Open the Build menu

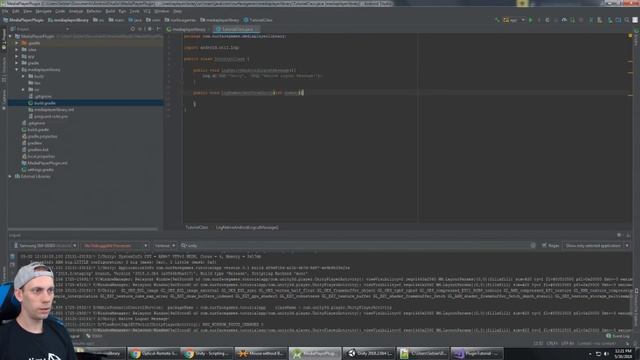[110, 11]
